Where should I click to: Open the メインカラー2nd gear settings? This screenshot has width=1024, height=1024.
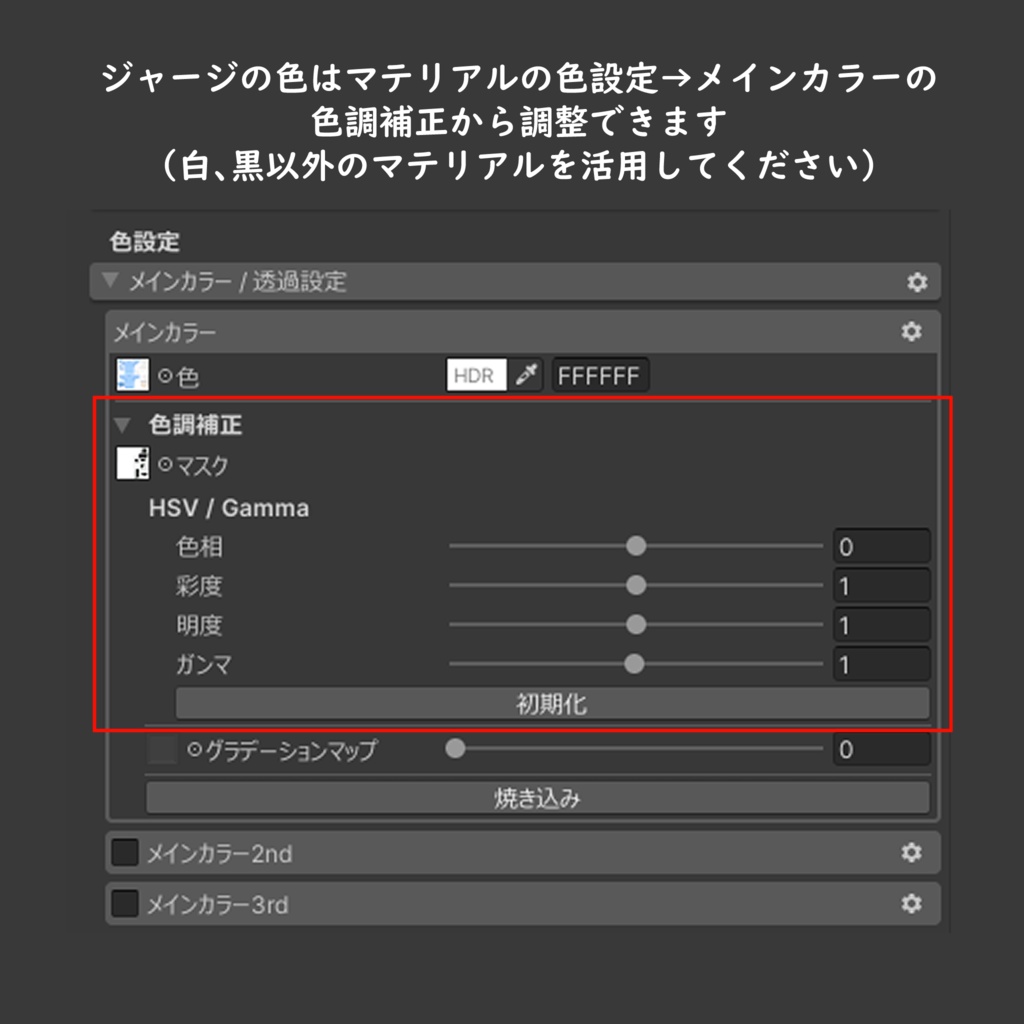912,852
